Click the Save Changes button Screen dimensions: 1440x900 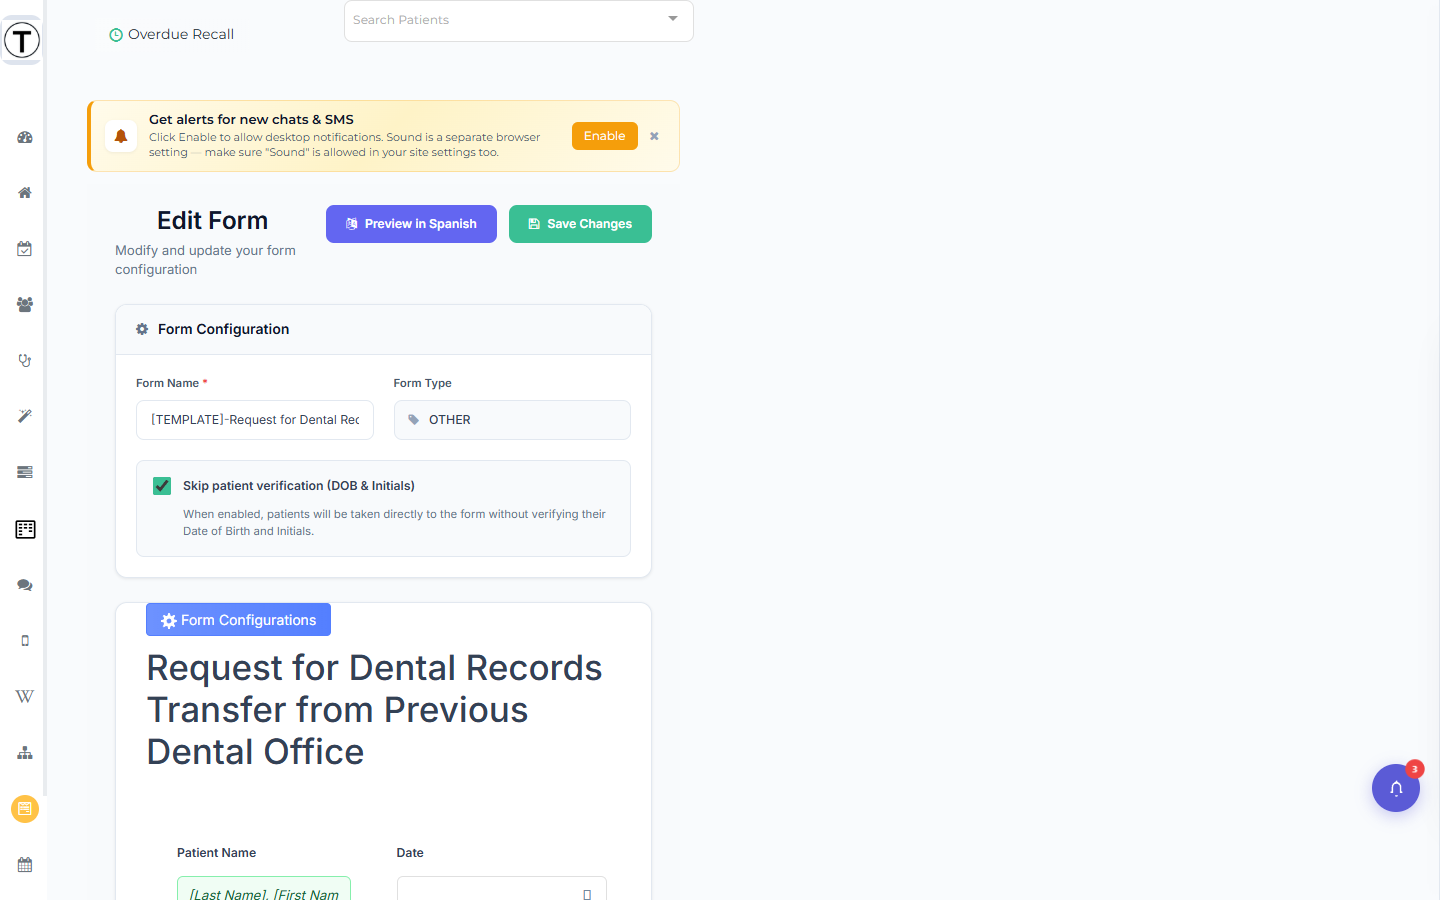point(580,224)
